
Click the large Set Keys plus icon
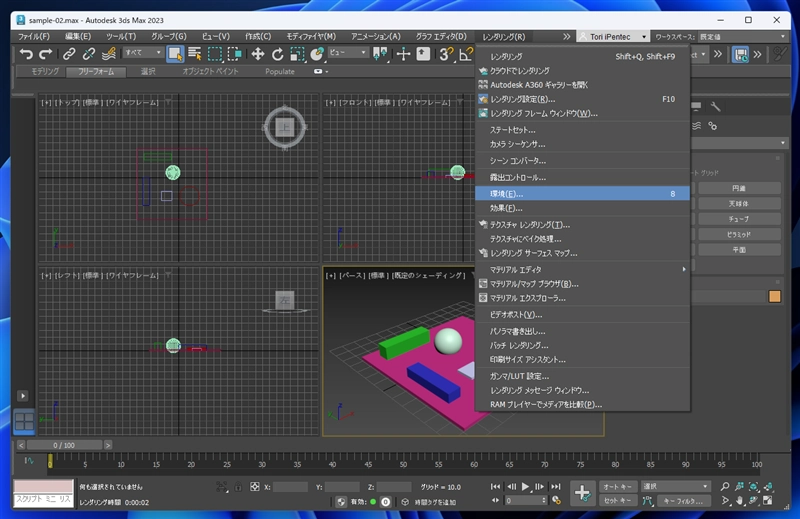(x=582, y=493)
